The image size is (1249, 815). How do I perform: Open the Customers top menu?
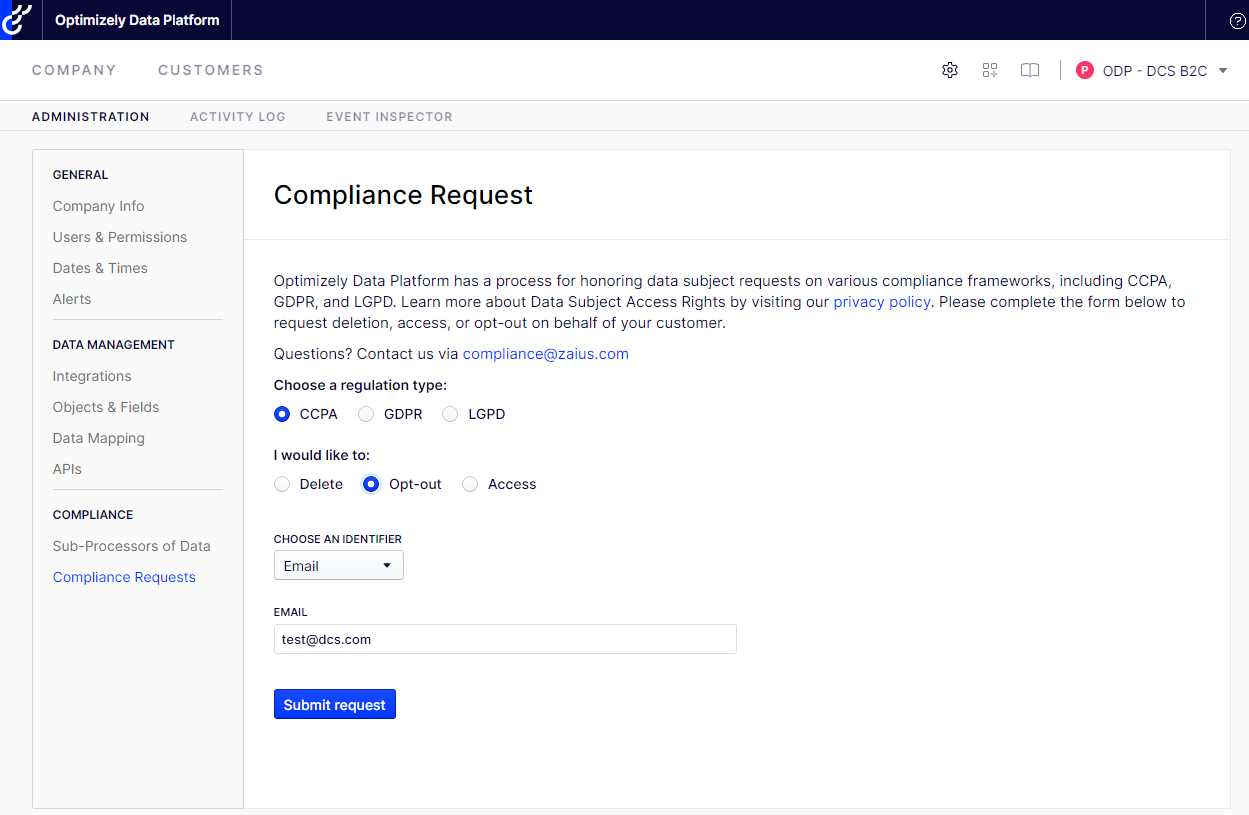point(211,70)
